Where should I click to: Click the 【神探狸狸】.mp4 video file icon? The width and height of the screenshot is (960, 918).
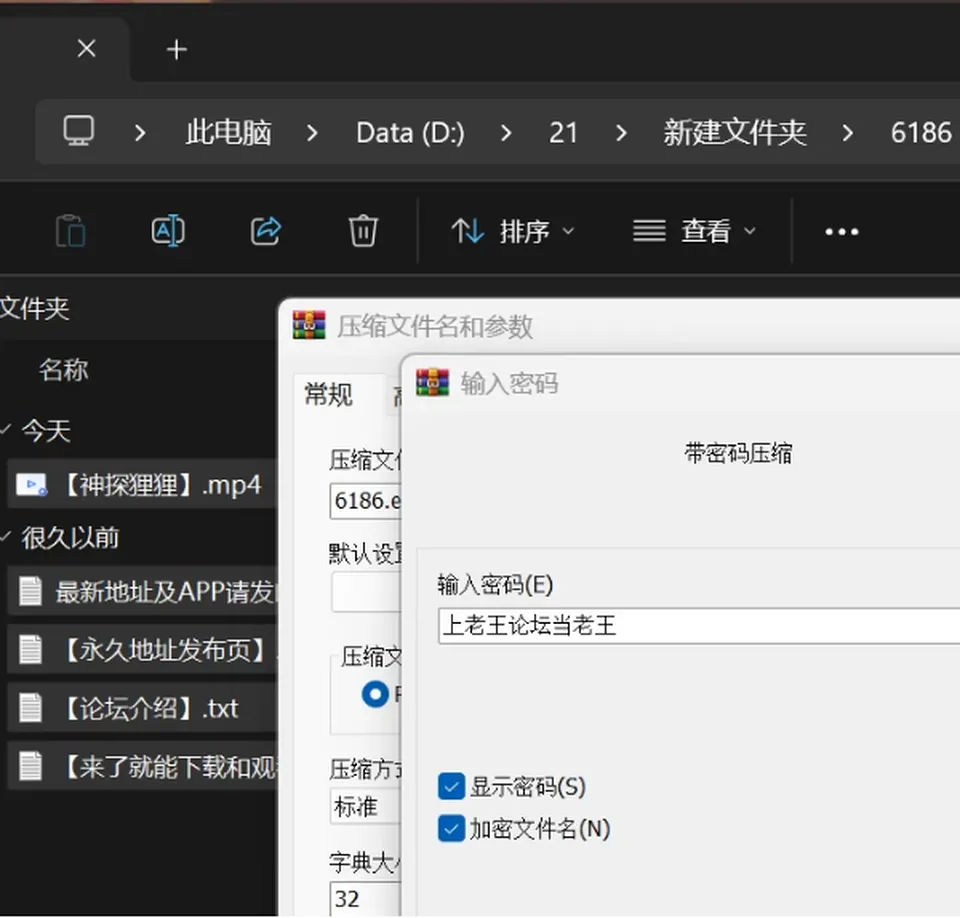pyautogui.click(x=31, y=485)
